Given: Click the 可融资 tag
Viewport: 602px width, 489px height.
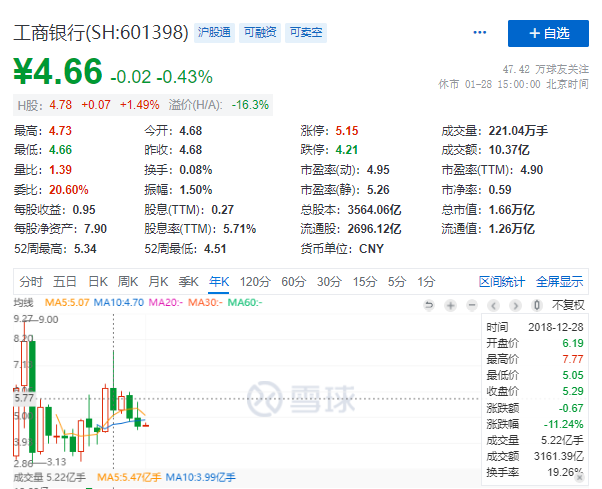Looking at the screenshot, I should click(x=260, y=33).
